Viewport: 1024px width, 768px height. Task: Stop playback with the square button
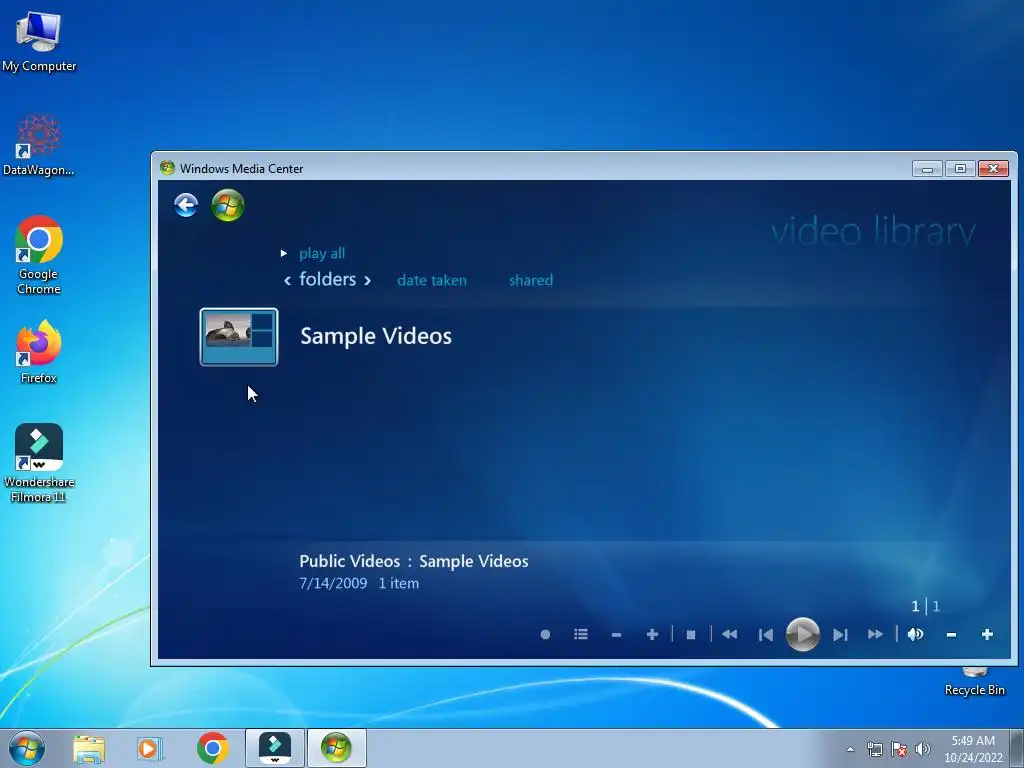click(691, 635)
